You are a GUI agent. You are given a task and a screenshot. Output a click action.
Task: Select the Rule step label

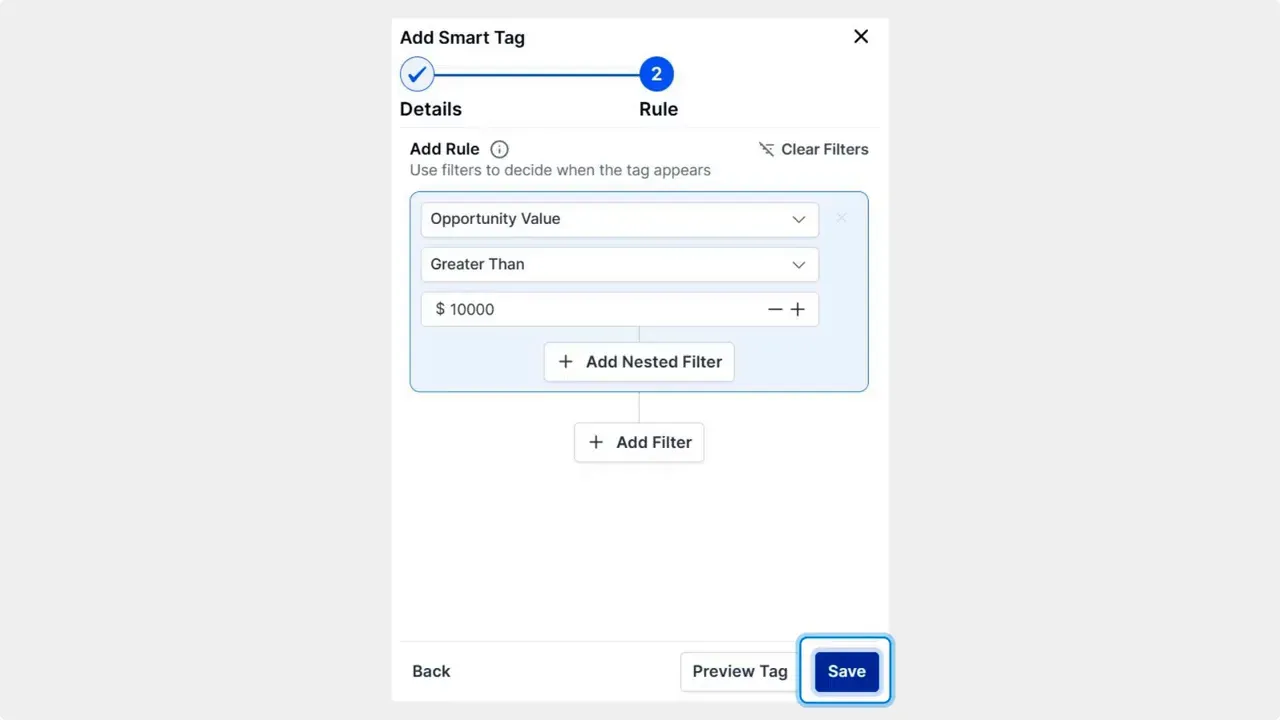[658, 109]
